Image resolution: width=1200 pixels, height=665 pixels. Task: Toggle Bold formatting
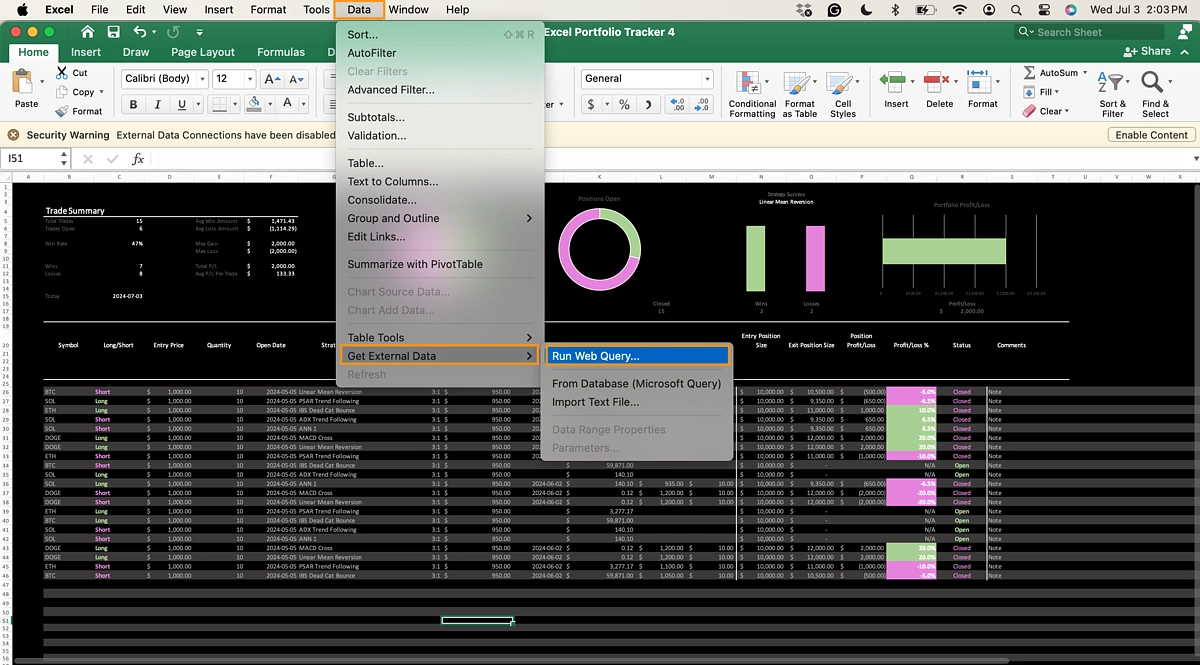[134, 104]
